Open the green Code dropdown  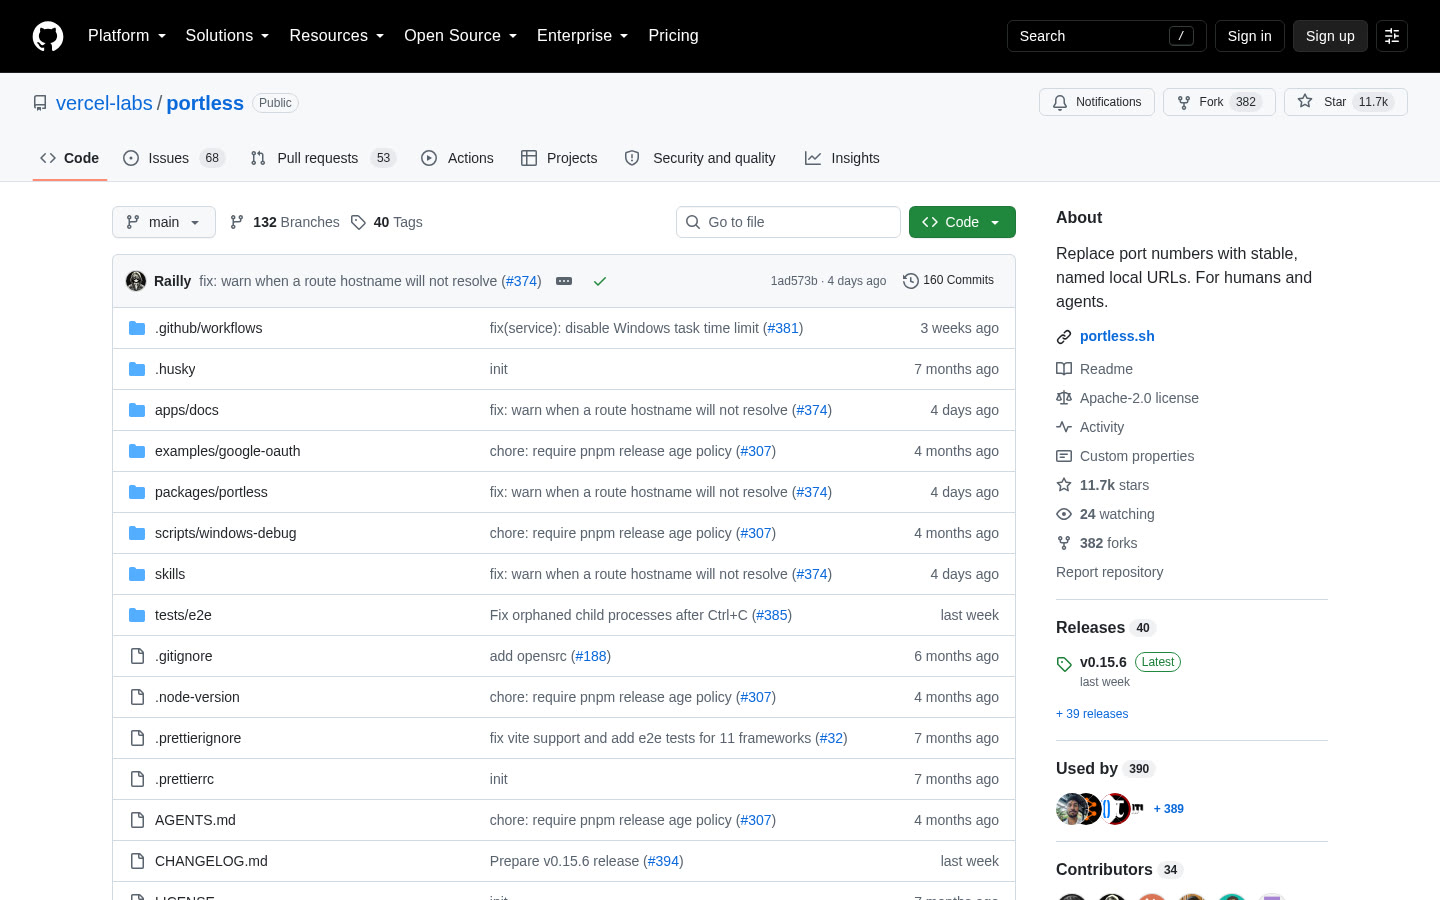[x=962, y=222]
